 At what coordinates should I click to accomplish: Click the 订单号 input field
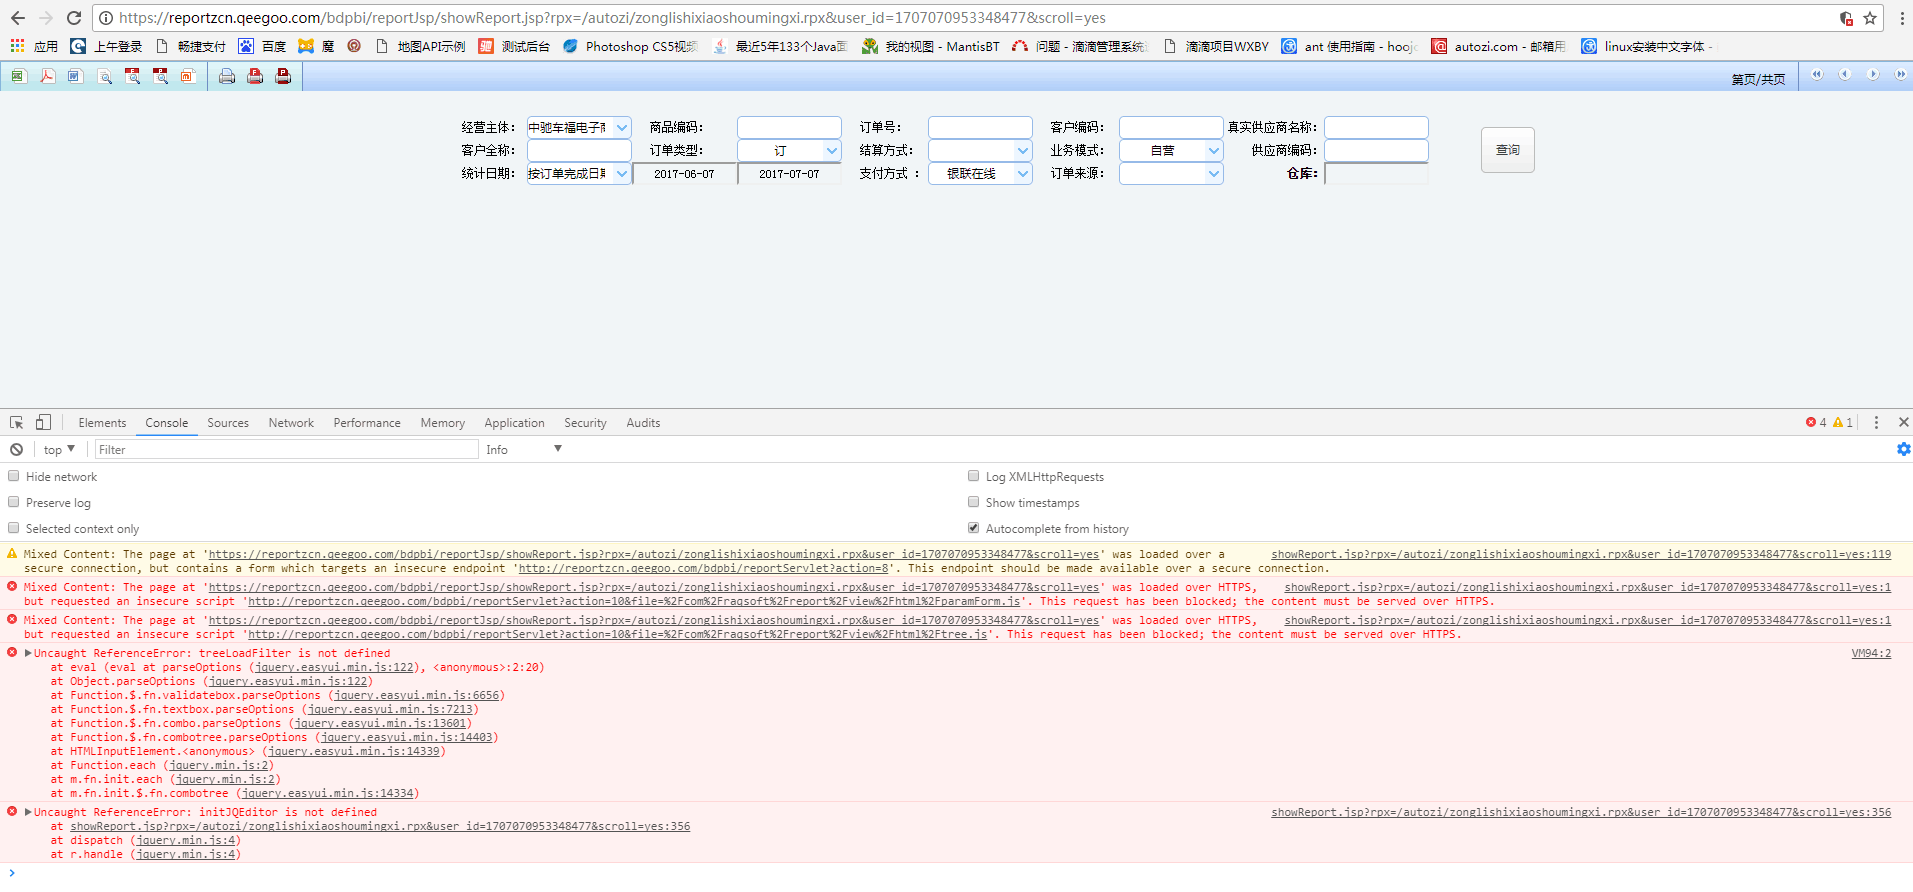[x=979, y=128]
